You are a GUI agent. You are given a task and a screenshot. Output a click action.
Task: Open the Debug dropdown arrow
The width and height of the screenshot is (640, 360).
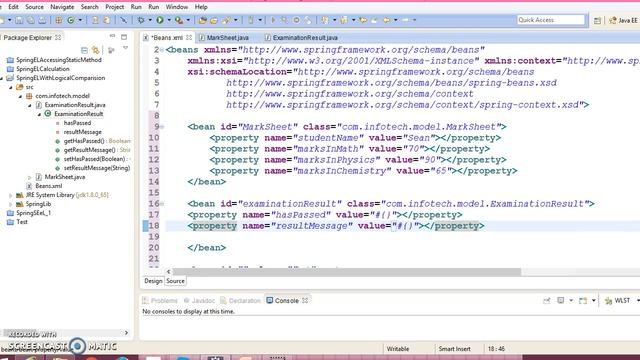(x=149, y=20)
